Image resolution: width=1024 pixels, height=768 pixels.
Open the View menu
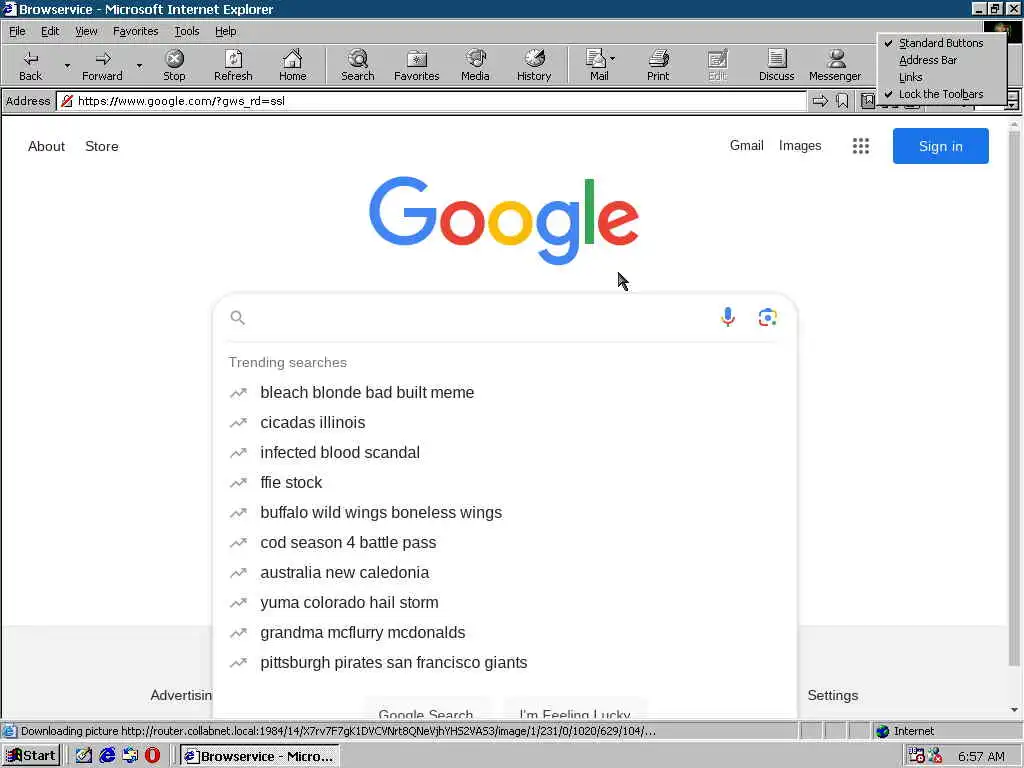click(86, 31)
